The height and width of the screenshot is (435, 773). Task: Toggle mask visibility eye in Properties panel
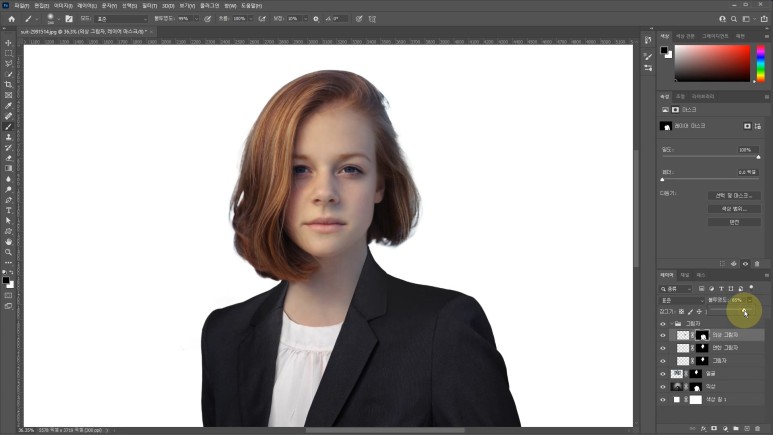[745, 264]
